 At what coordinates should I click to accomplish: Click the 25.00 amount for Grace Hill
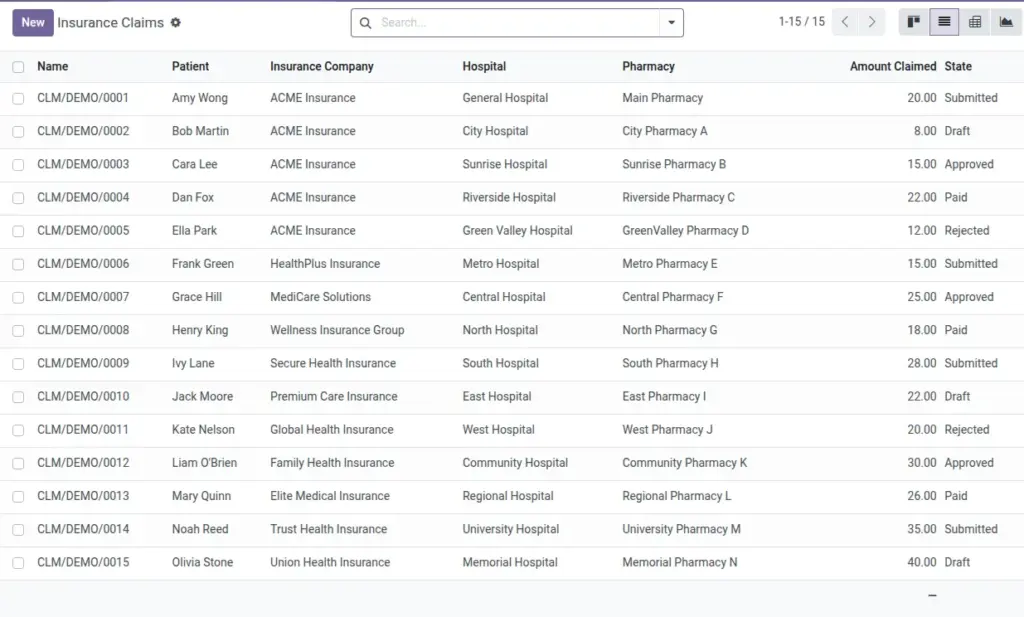pyautogui.click(x=921, y=296)
